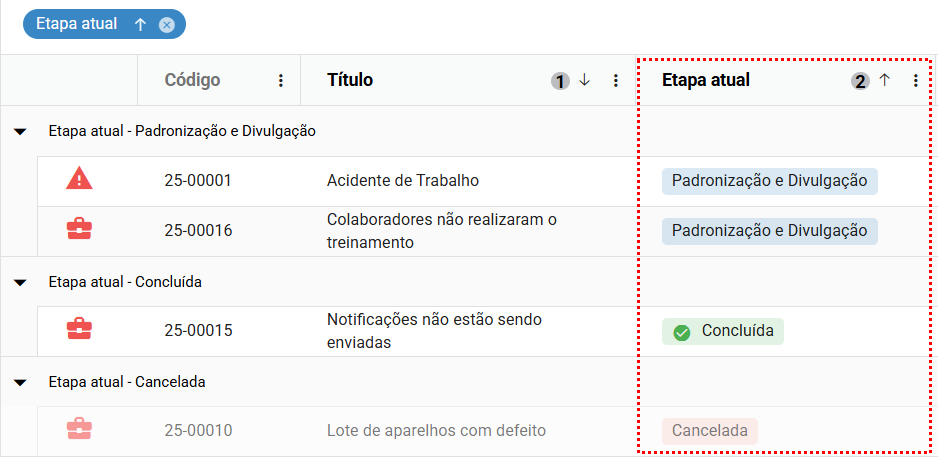Open the Código column options menu
938x457 pixels.
click(281, 81)
